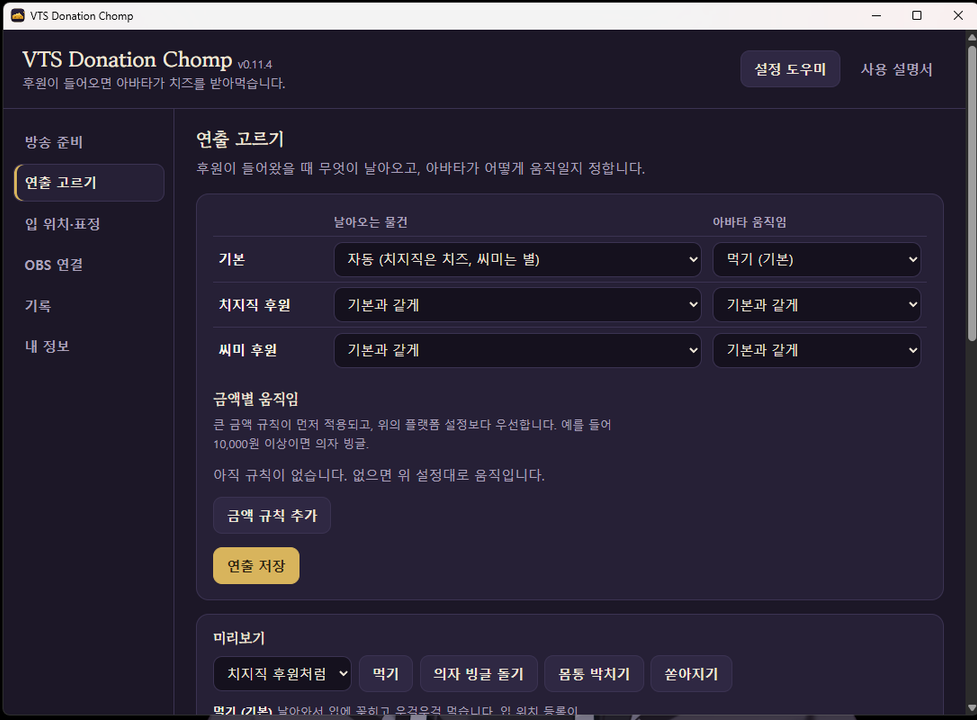
Task: Click the scrollbar down arrow
Action: (971, 708)
